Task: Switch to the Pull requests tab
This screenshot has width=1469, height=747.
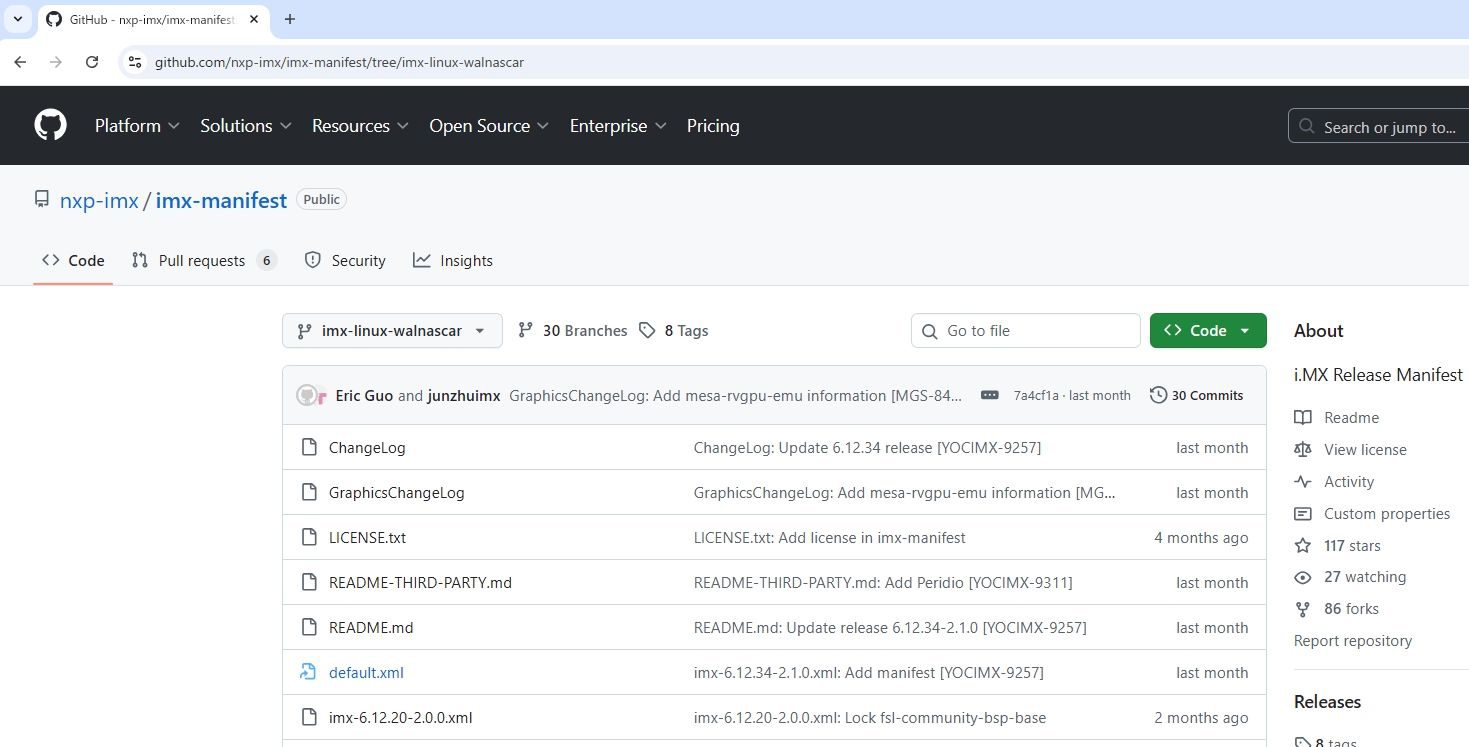Action: click(202, 261)
